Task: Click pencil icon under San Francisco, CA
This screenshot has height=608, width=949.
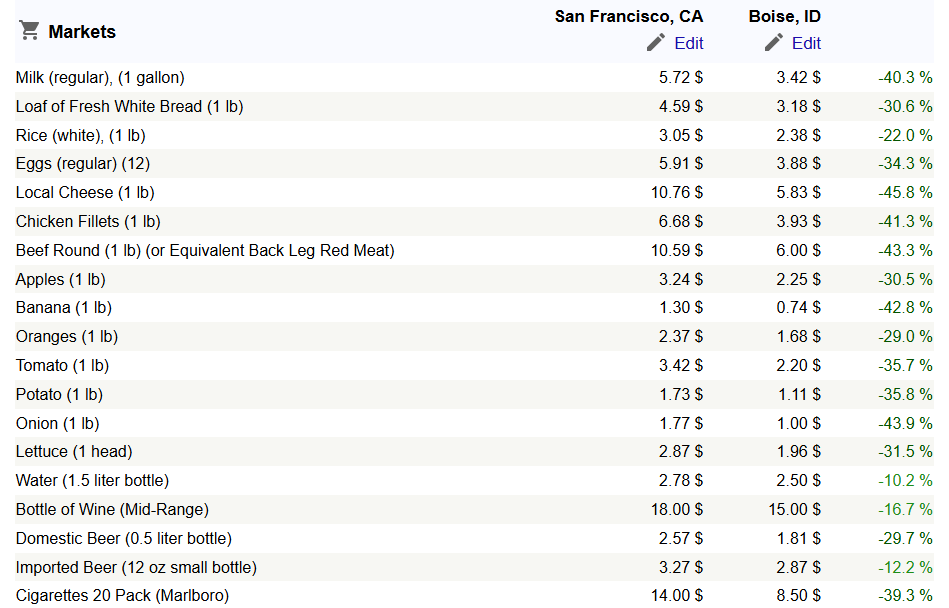Action: [655, 43]
